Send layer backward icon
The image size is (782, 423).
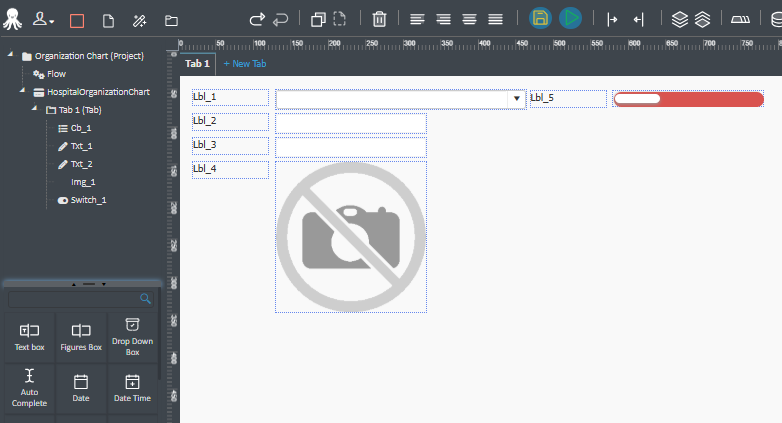tap(702, 19)
